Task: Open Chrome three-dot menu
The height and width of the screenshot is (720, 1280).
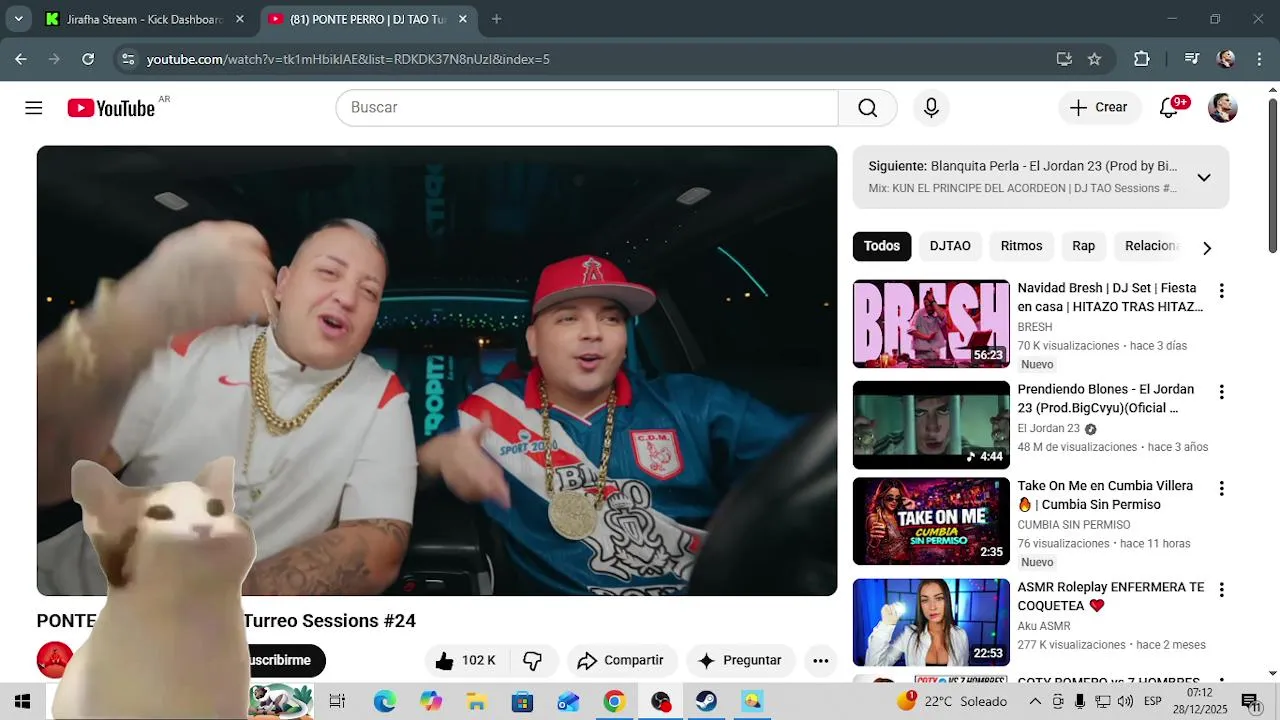Action: pos(1259,59)
